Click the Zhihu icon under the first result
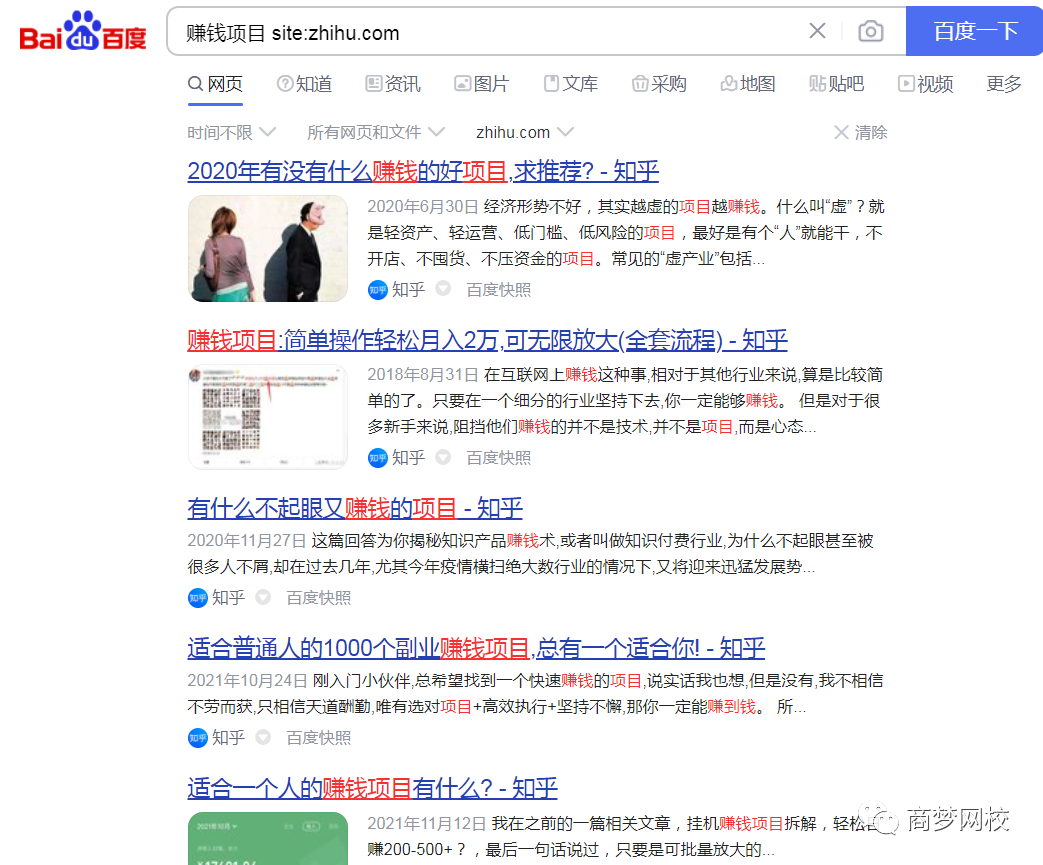 [377, 290]
